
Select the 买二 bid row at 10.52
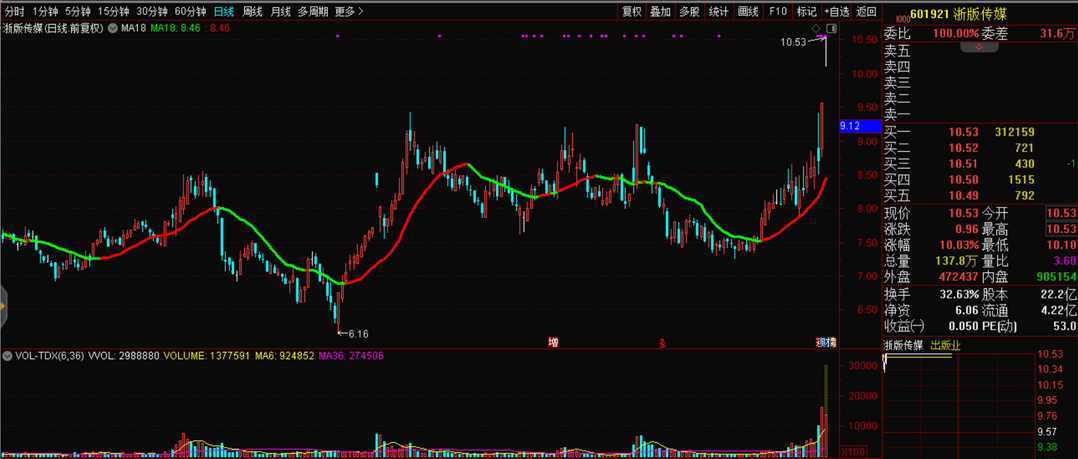tap(980, 147)
